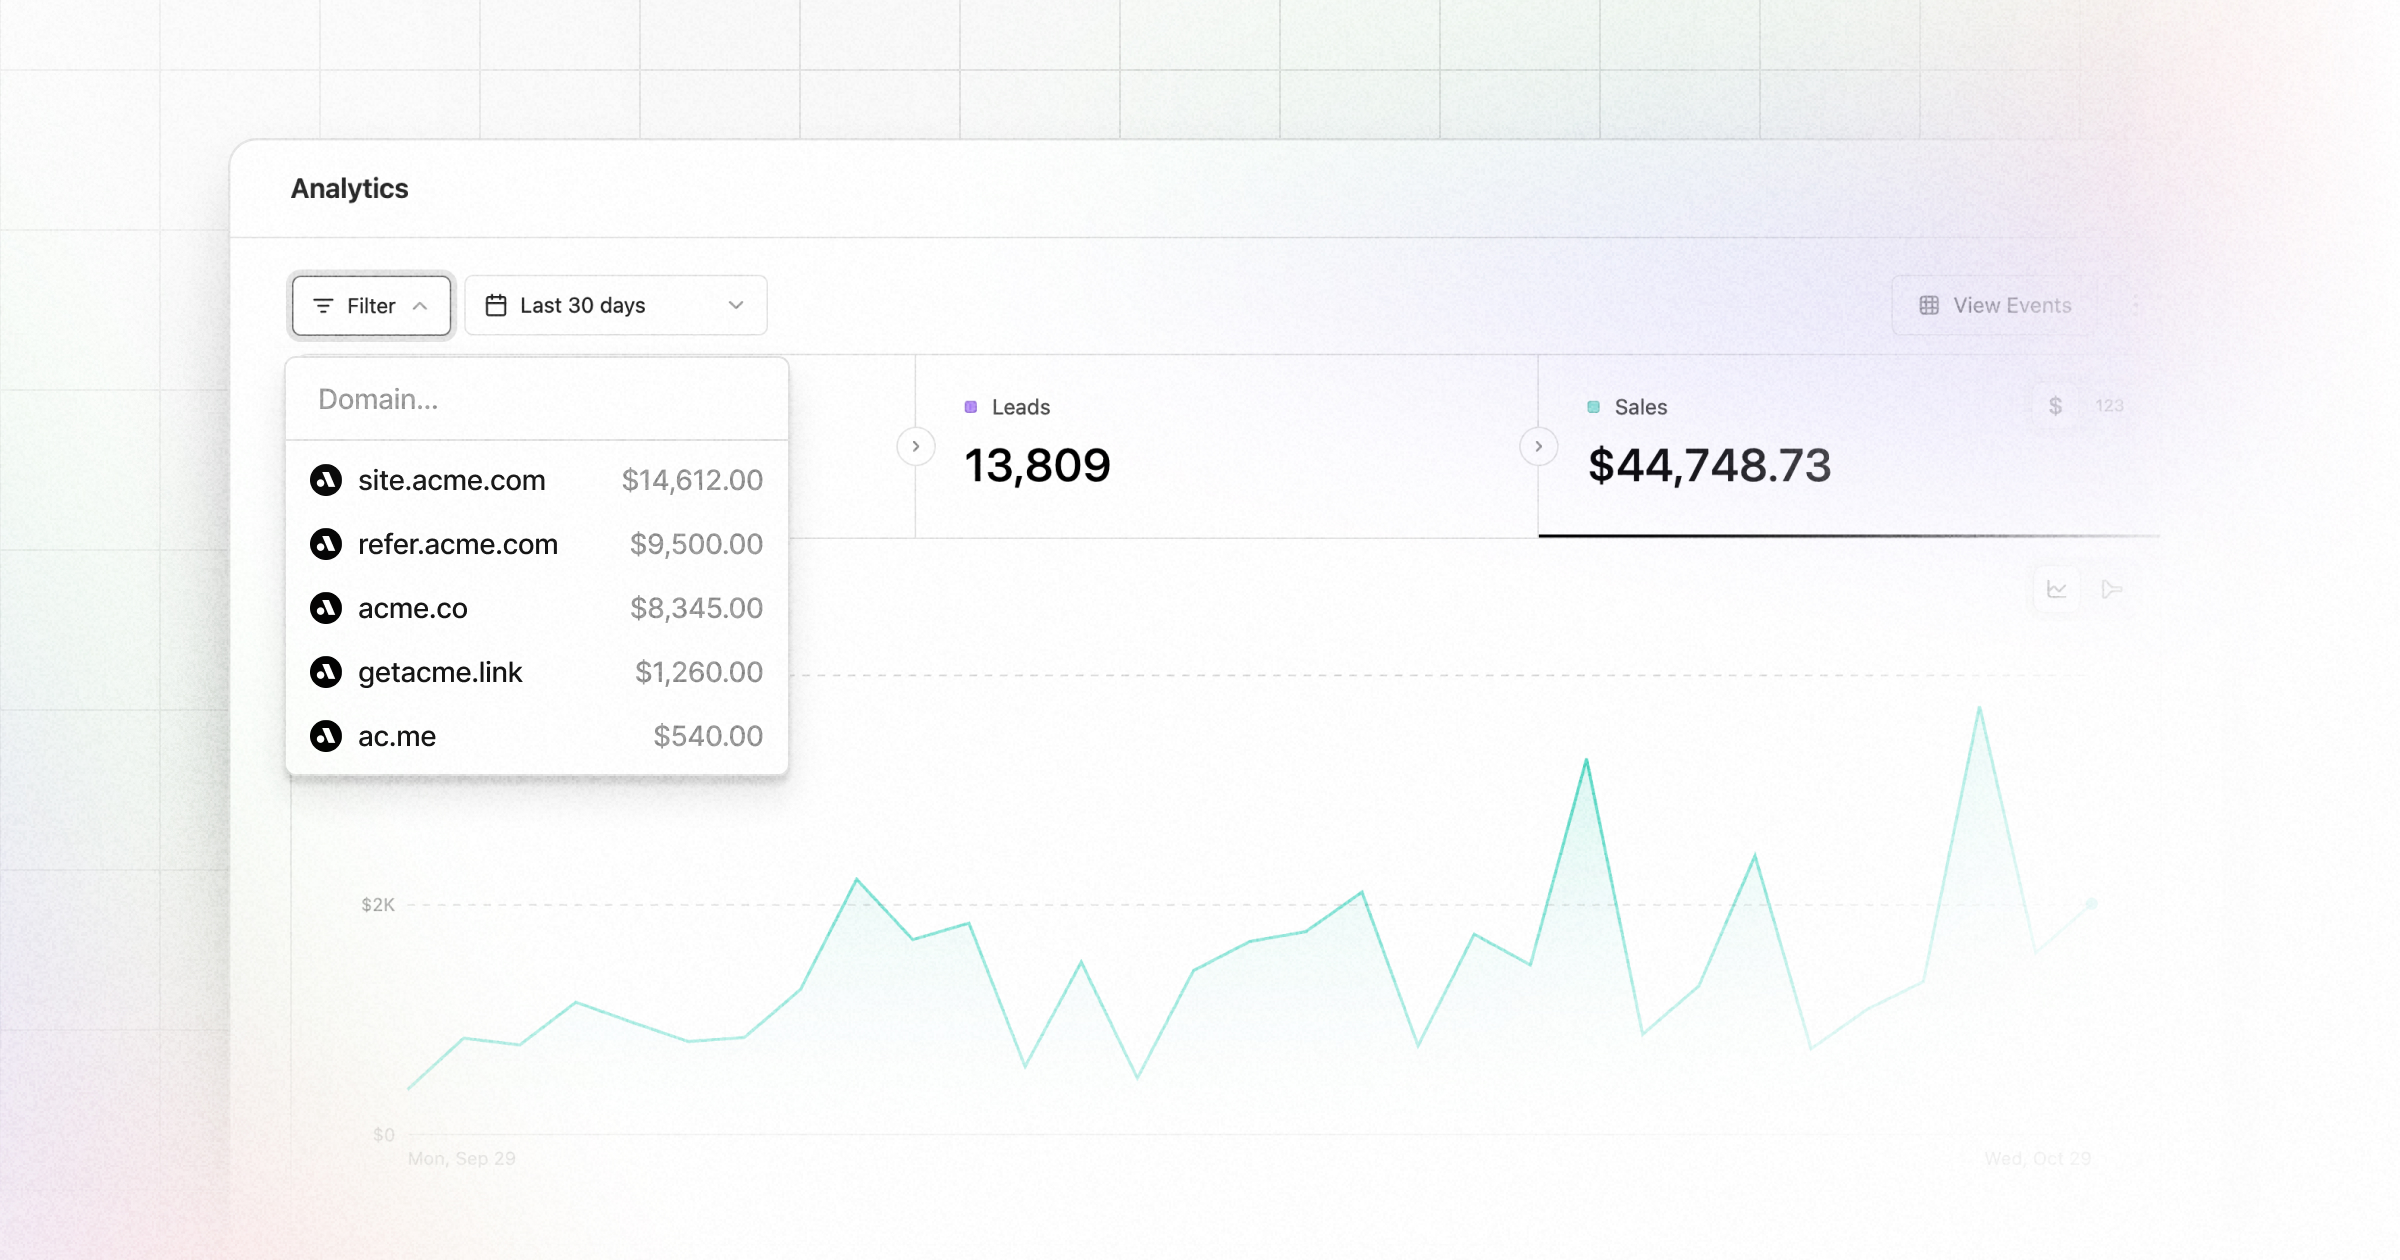Open the Last 30 days date range dropdown

615,305
